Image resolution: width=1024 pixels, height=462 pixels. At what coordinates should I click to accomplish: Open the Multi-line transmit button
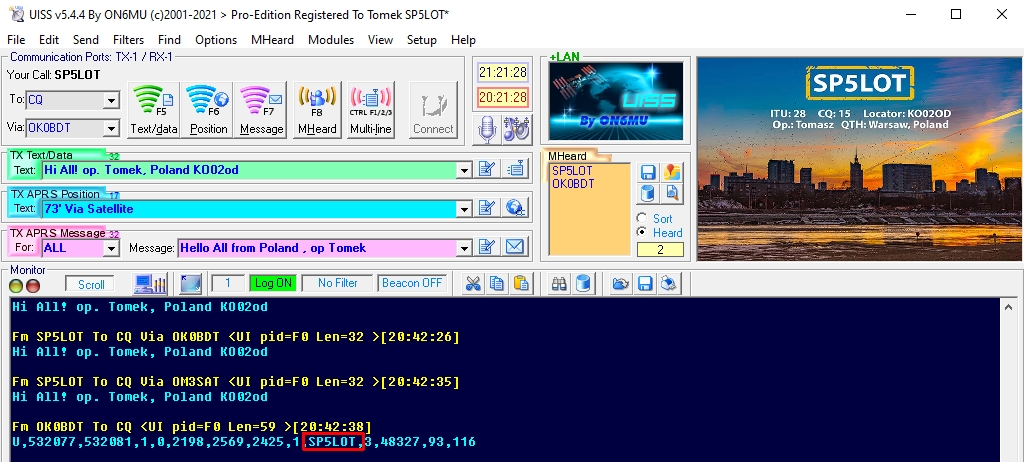click(371, 110)
